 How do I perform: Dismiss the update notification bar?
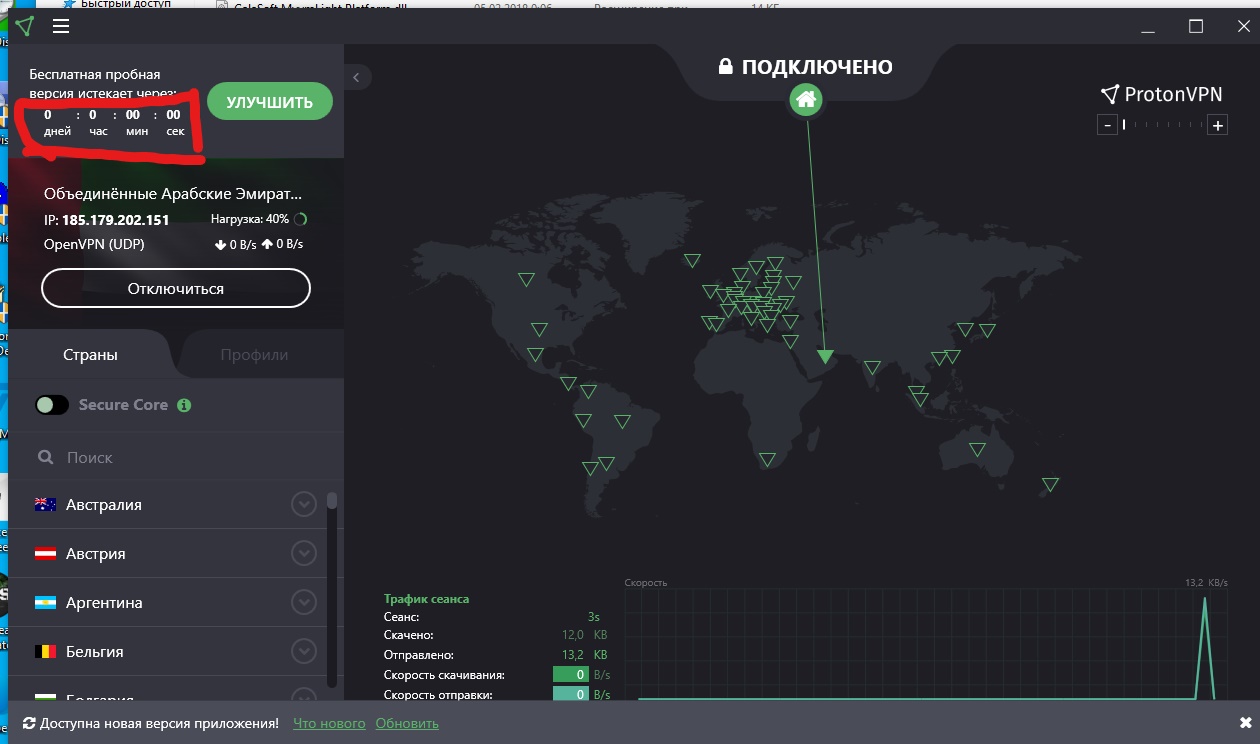1245,723
